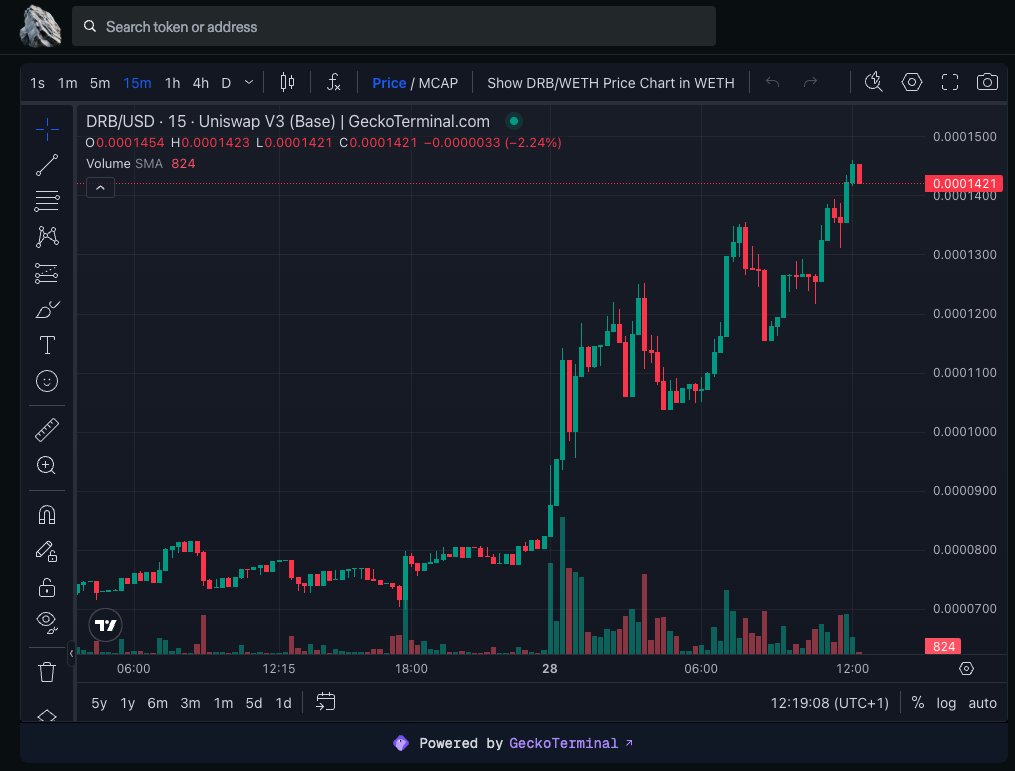Viewport: 1015px width, 771px height.
Task: Switch to the 4h timeframe
Action: click(201, 83)
